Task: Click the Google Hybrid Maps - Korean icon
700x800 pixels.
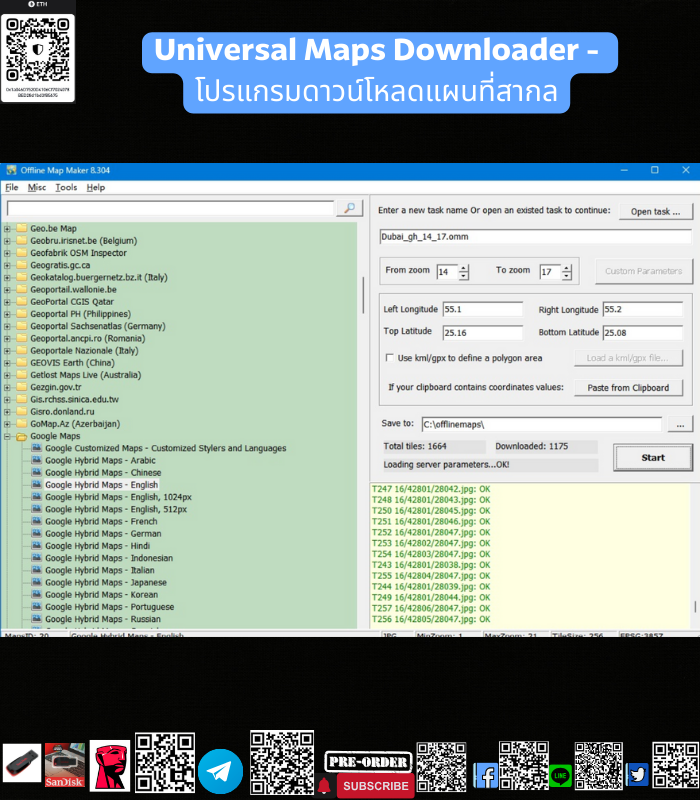Action: (37, 595)
